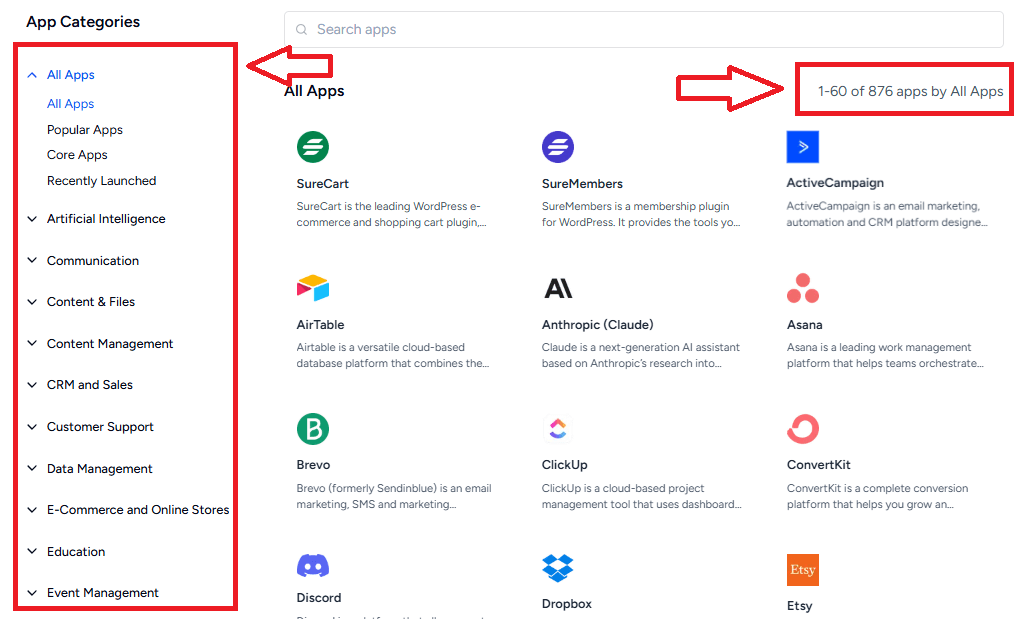Click the Search apps field

(643, 29)
